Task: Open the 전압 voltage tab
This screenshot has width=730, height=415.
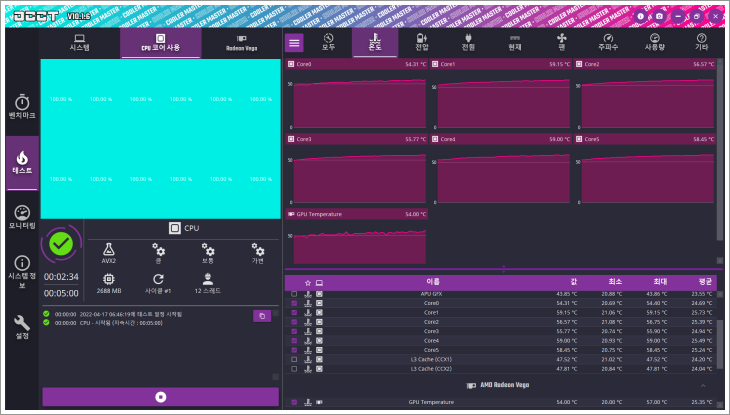Action: click(421, 42)
